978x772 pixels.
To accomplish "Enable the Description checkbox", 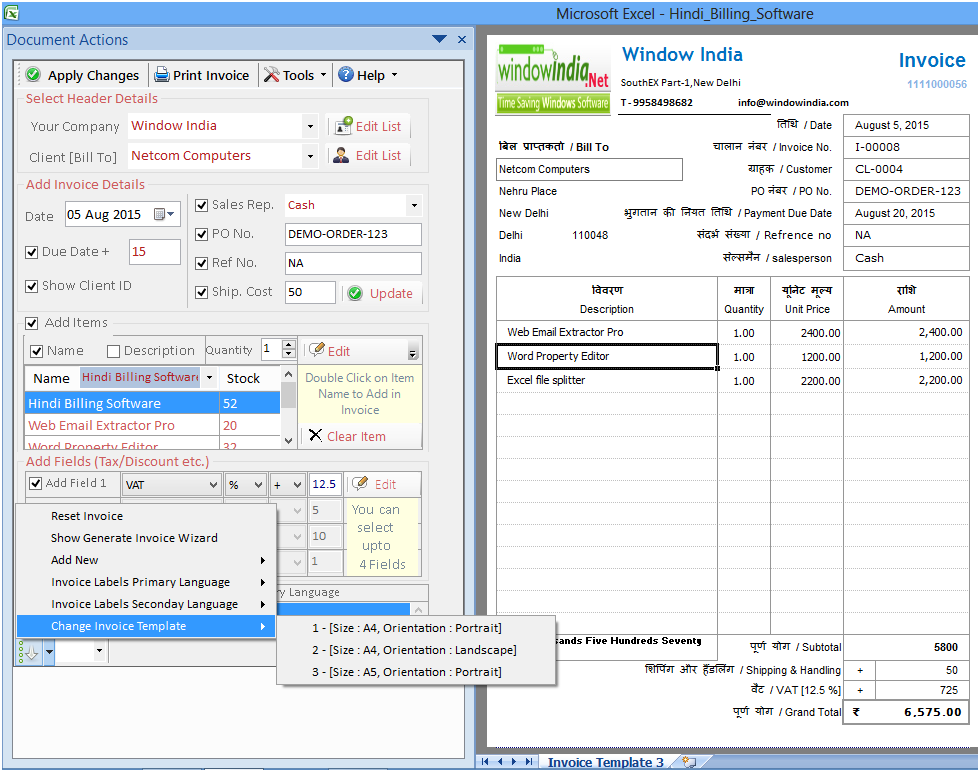I will 113,351.
